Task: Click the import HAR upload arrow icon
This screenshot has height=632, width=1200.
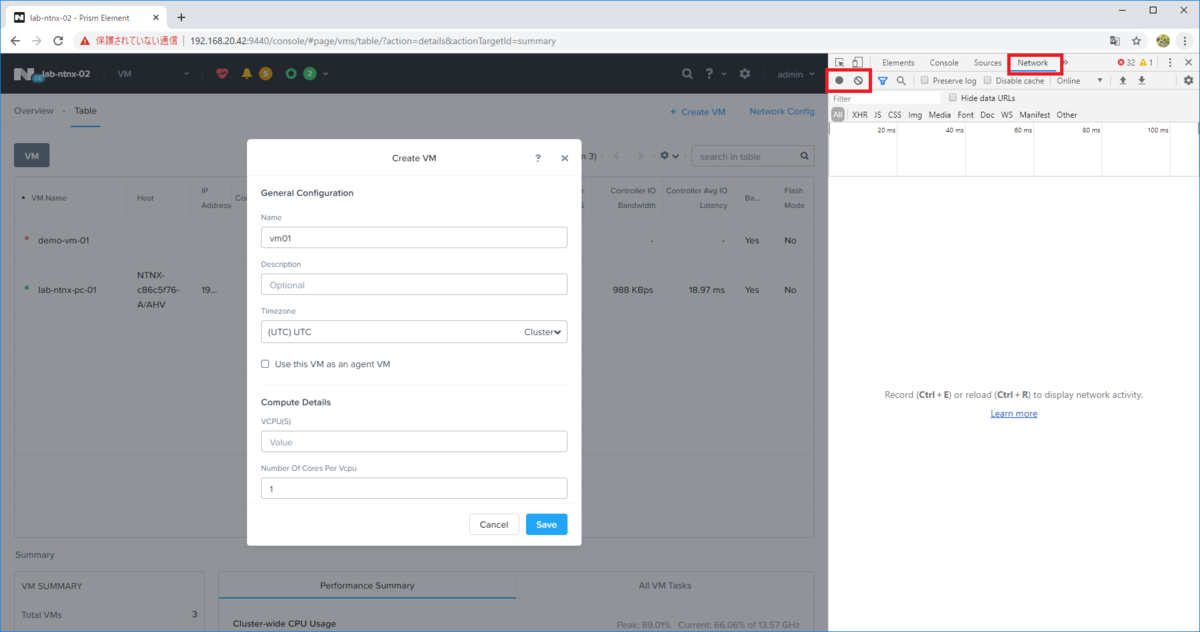Action: [x=1123, y=80]
